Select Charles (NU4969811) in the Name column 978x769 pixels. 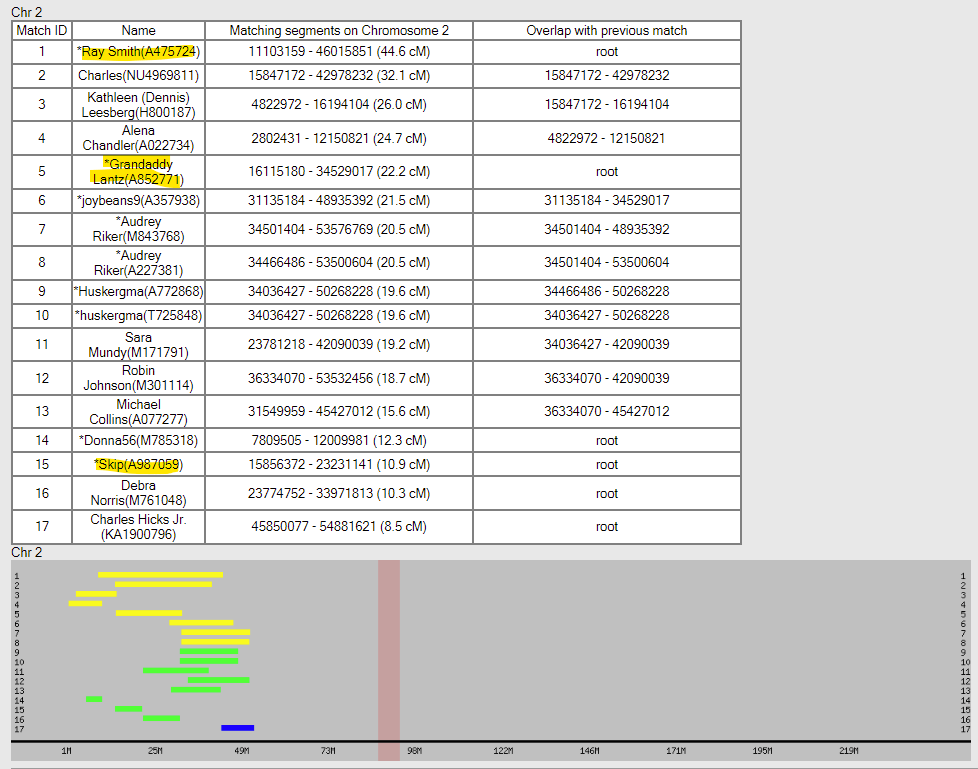click(139, 75)
